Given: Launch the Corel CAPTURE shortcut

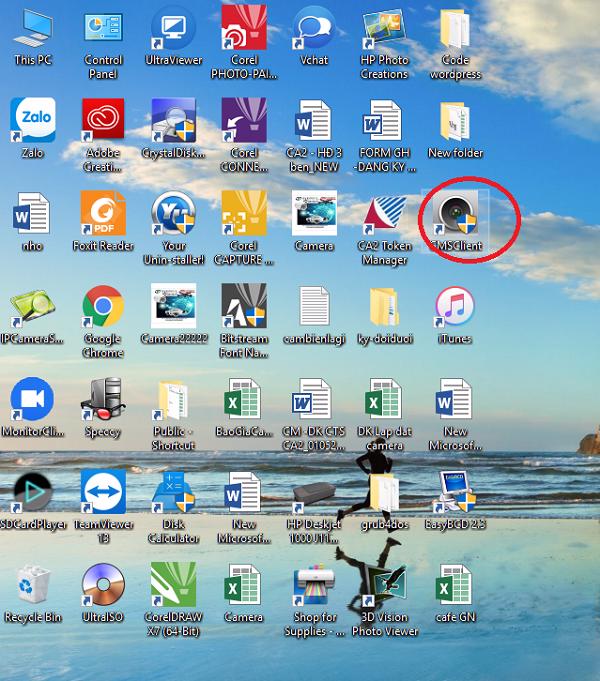Looking at the screenshot, I should click(244, 213).
